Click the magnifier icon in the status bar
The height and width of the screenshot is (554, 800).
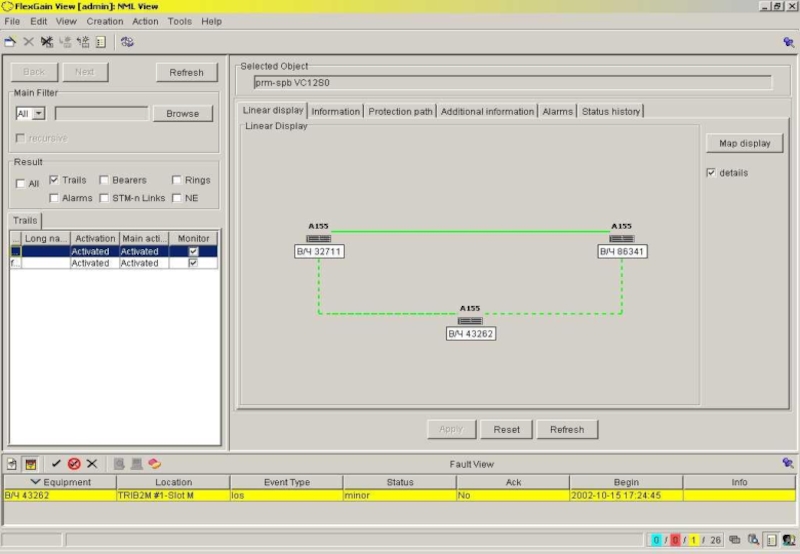[753, 540]
